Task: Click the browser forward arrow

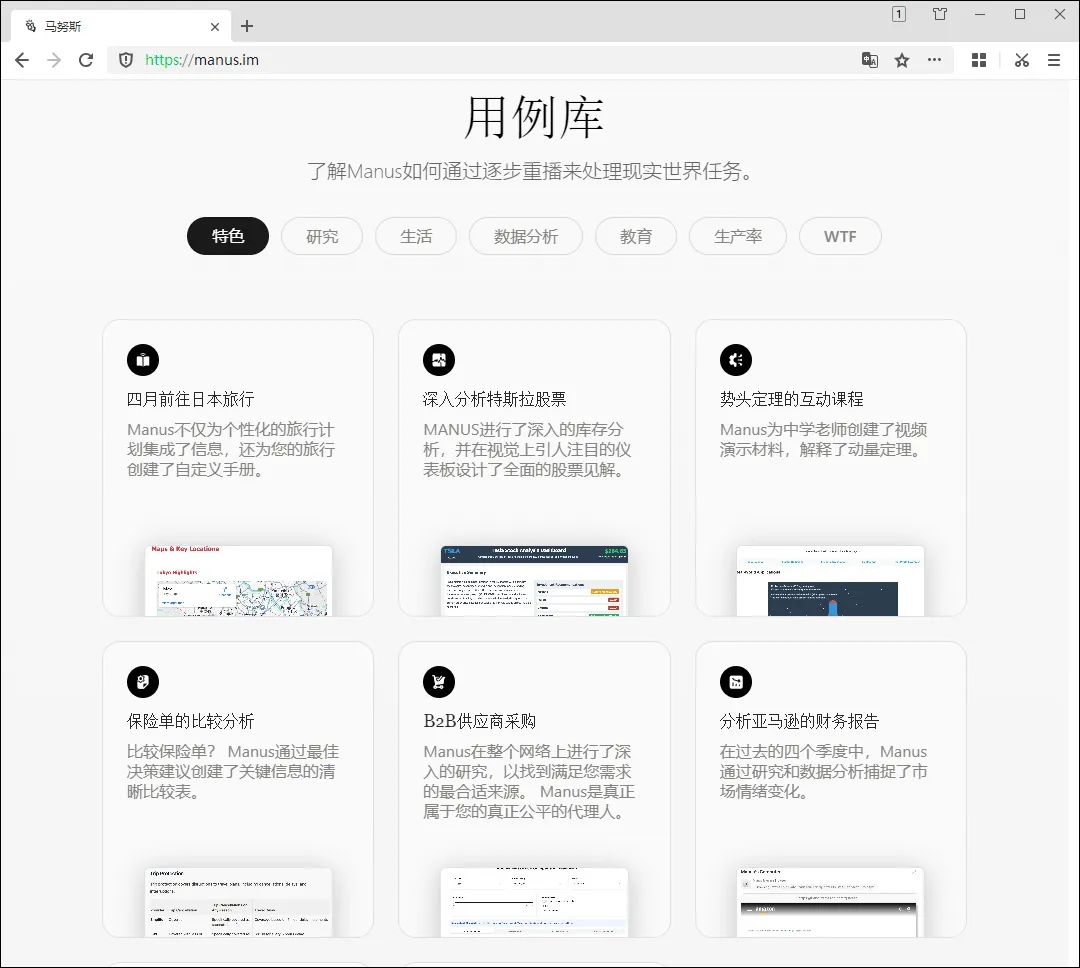Action: tap(54, 60)
